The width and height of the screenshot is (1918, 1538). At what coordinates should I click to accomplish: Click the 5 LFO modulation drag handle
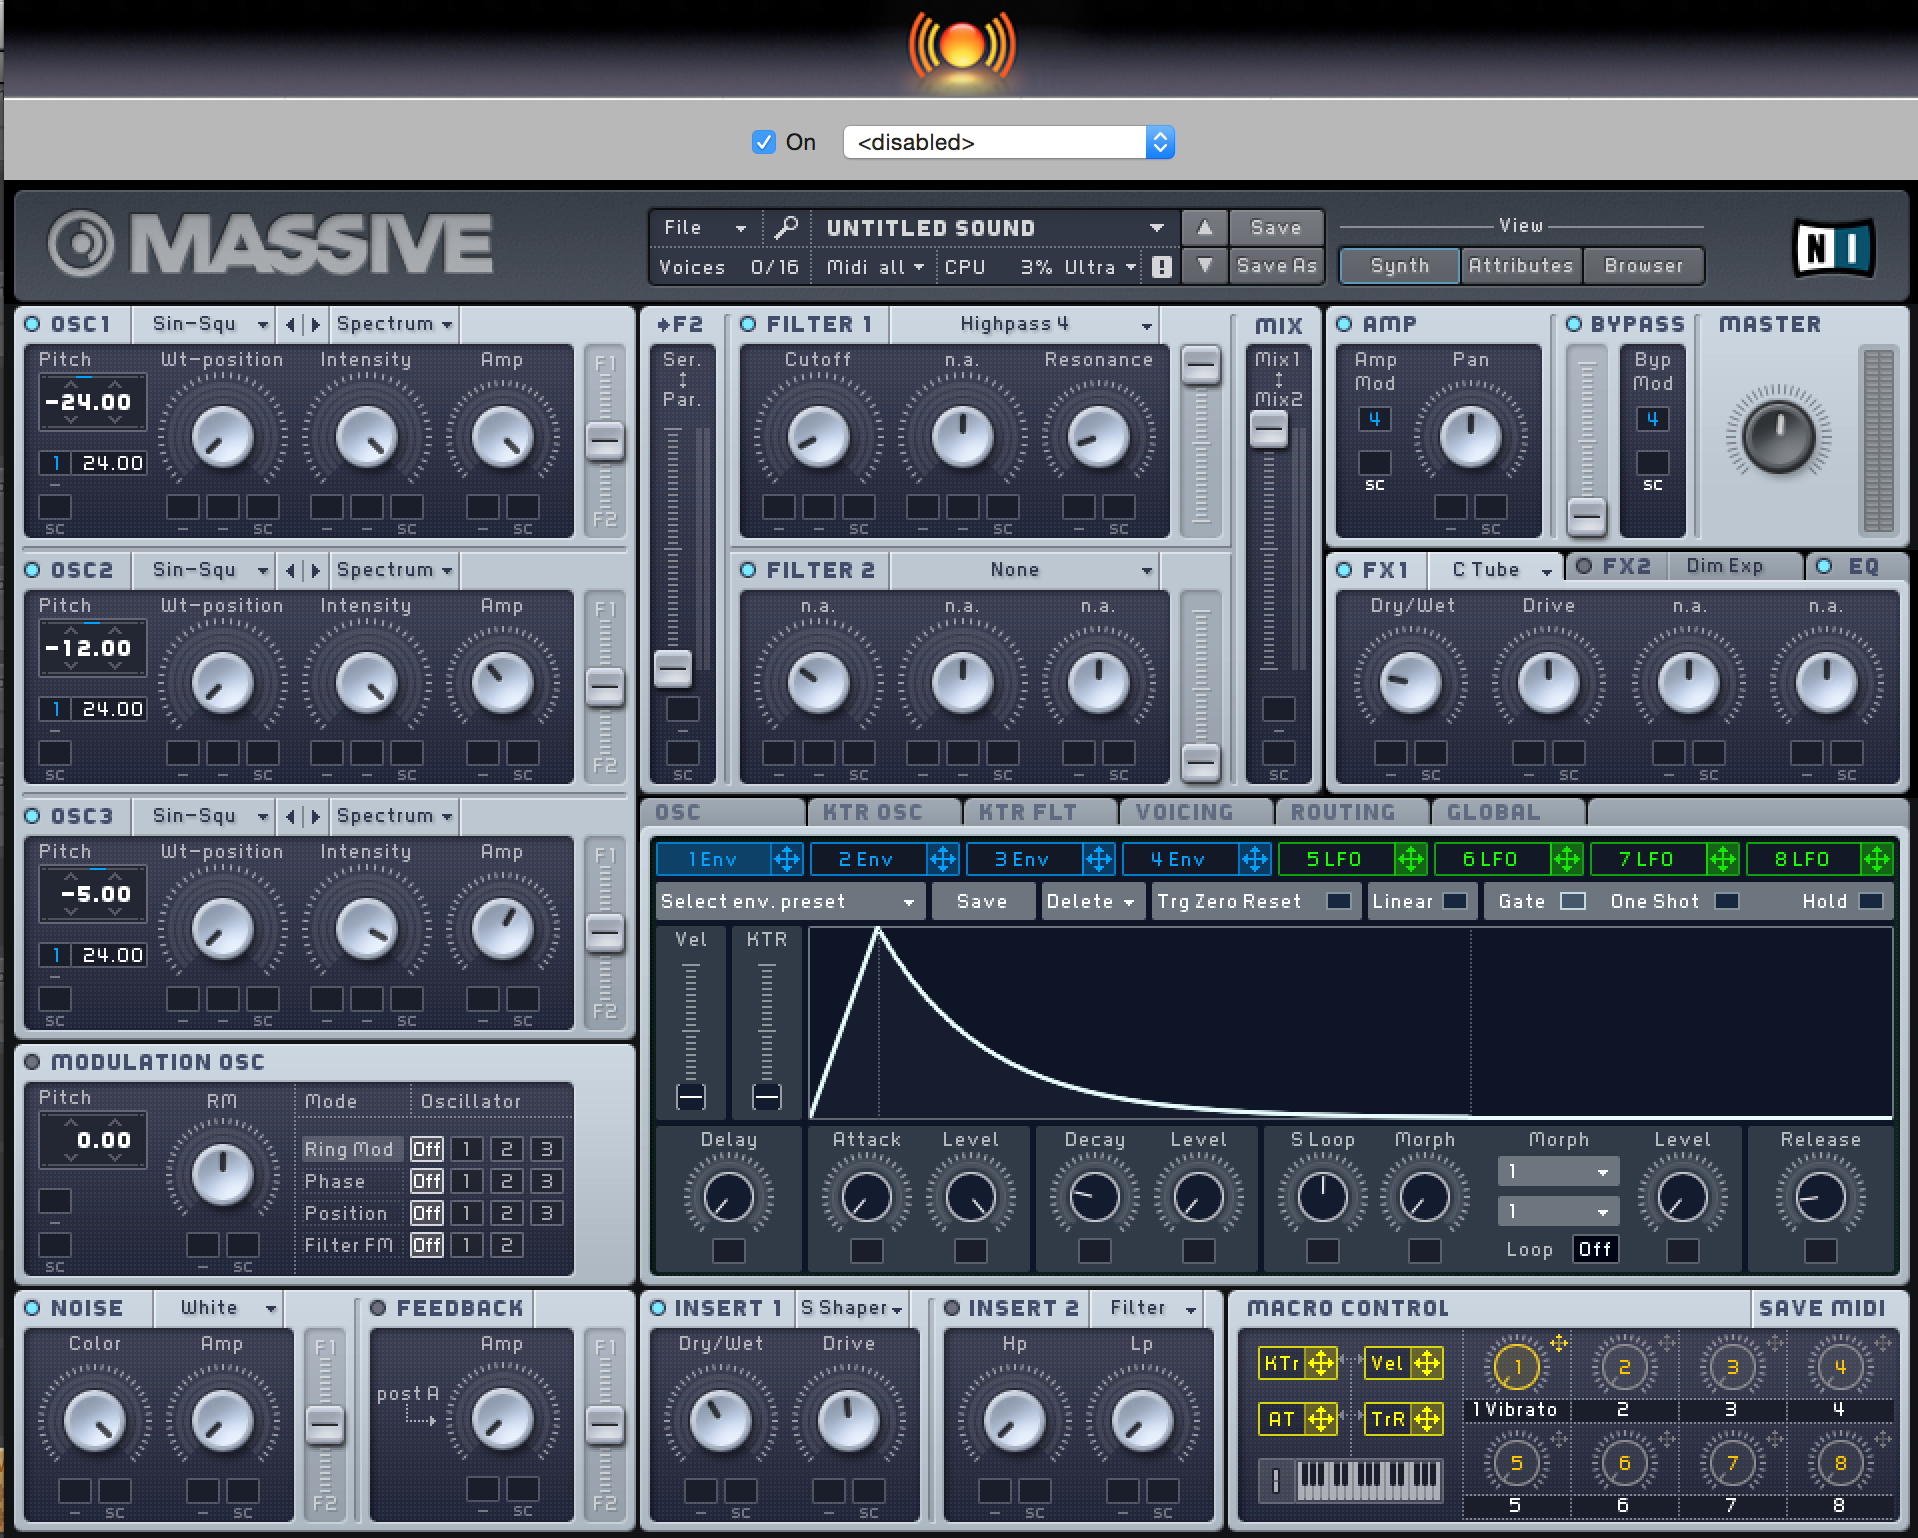coord(1411,859)
